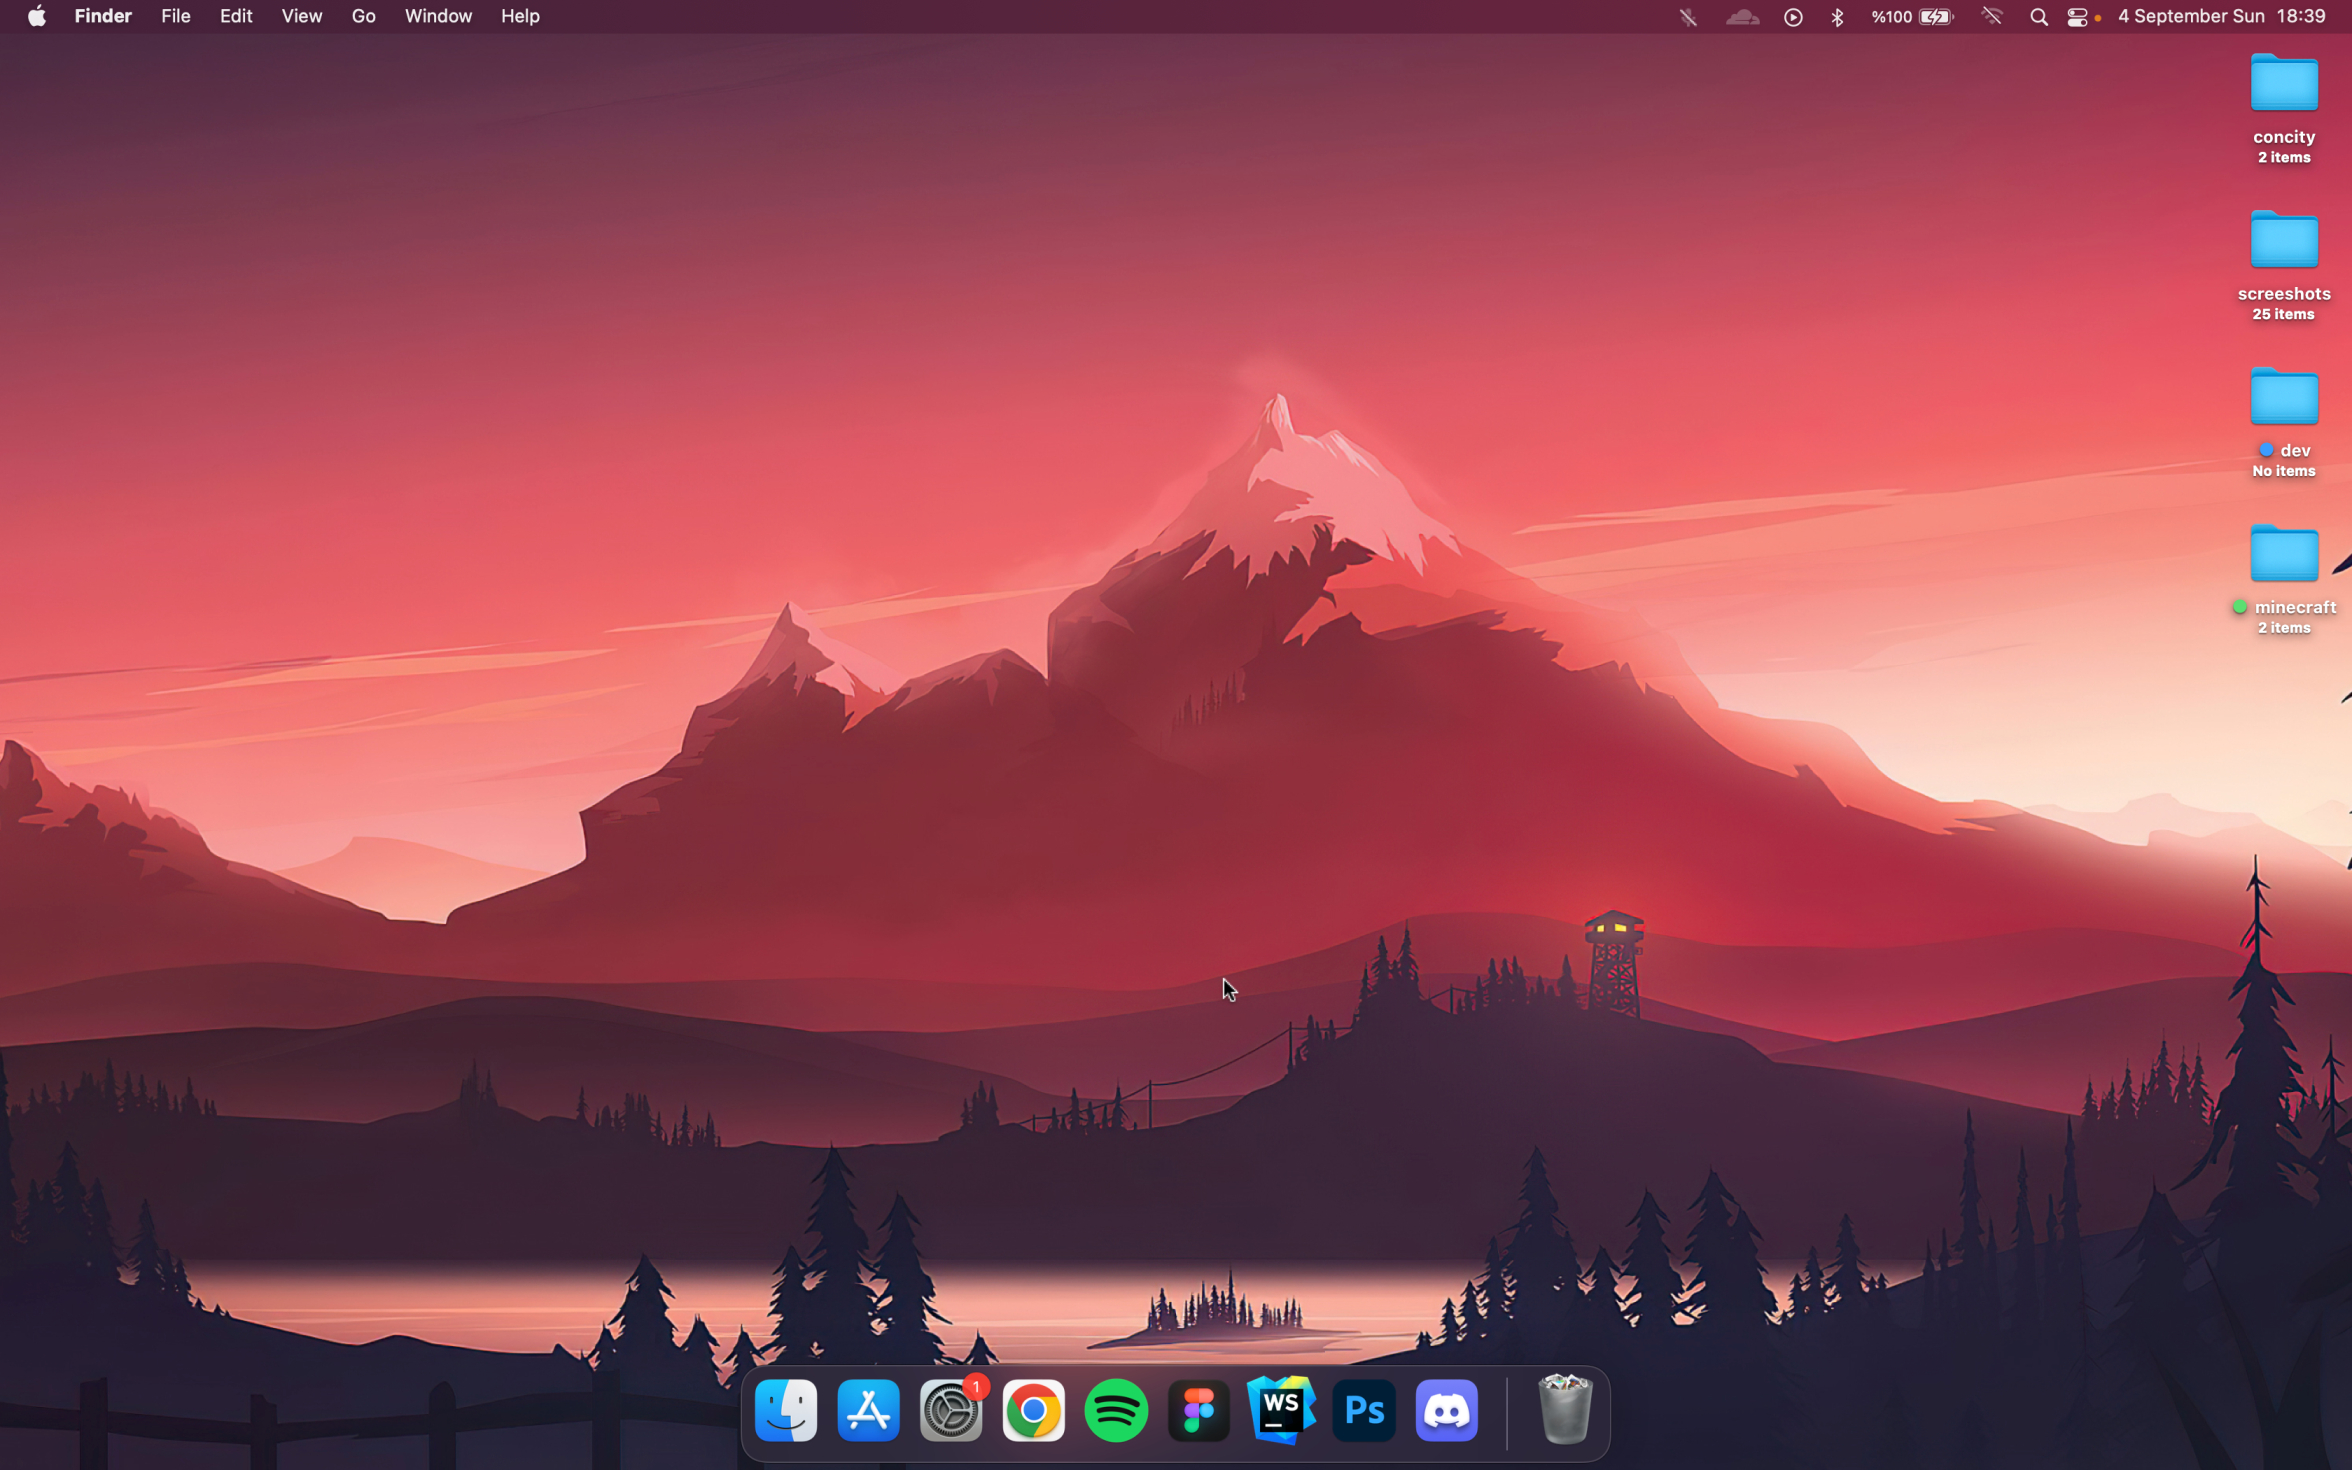Select the dev folder on the desktop
Screen dimensions: 2352x1470
coord(2284,422)
